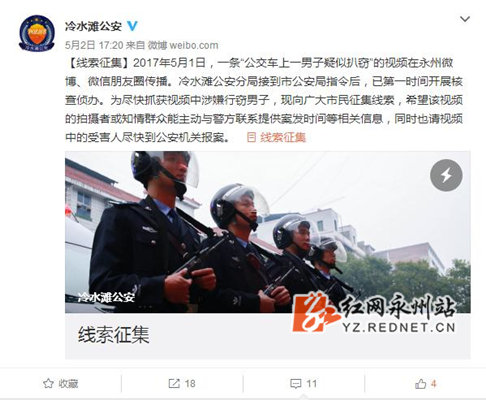Select the 收藏 label to favorite the post
The height and width of the screenshot is (400, 486).
click(x=68, y=384)
